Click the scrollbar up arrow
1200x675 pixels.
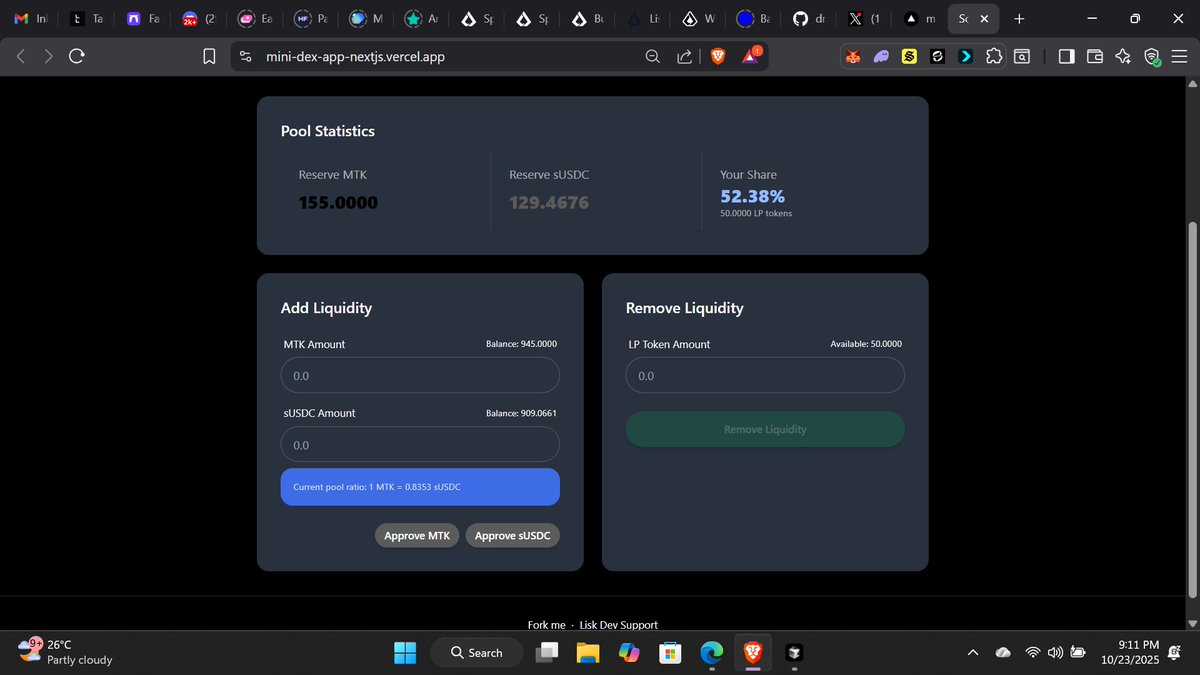pyautogui.click(x=1191, y=84)
